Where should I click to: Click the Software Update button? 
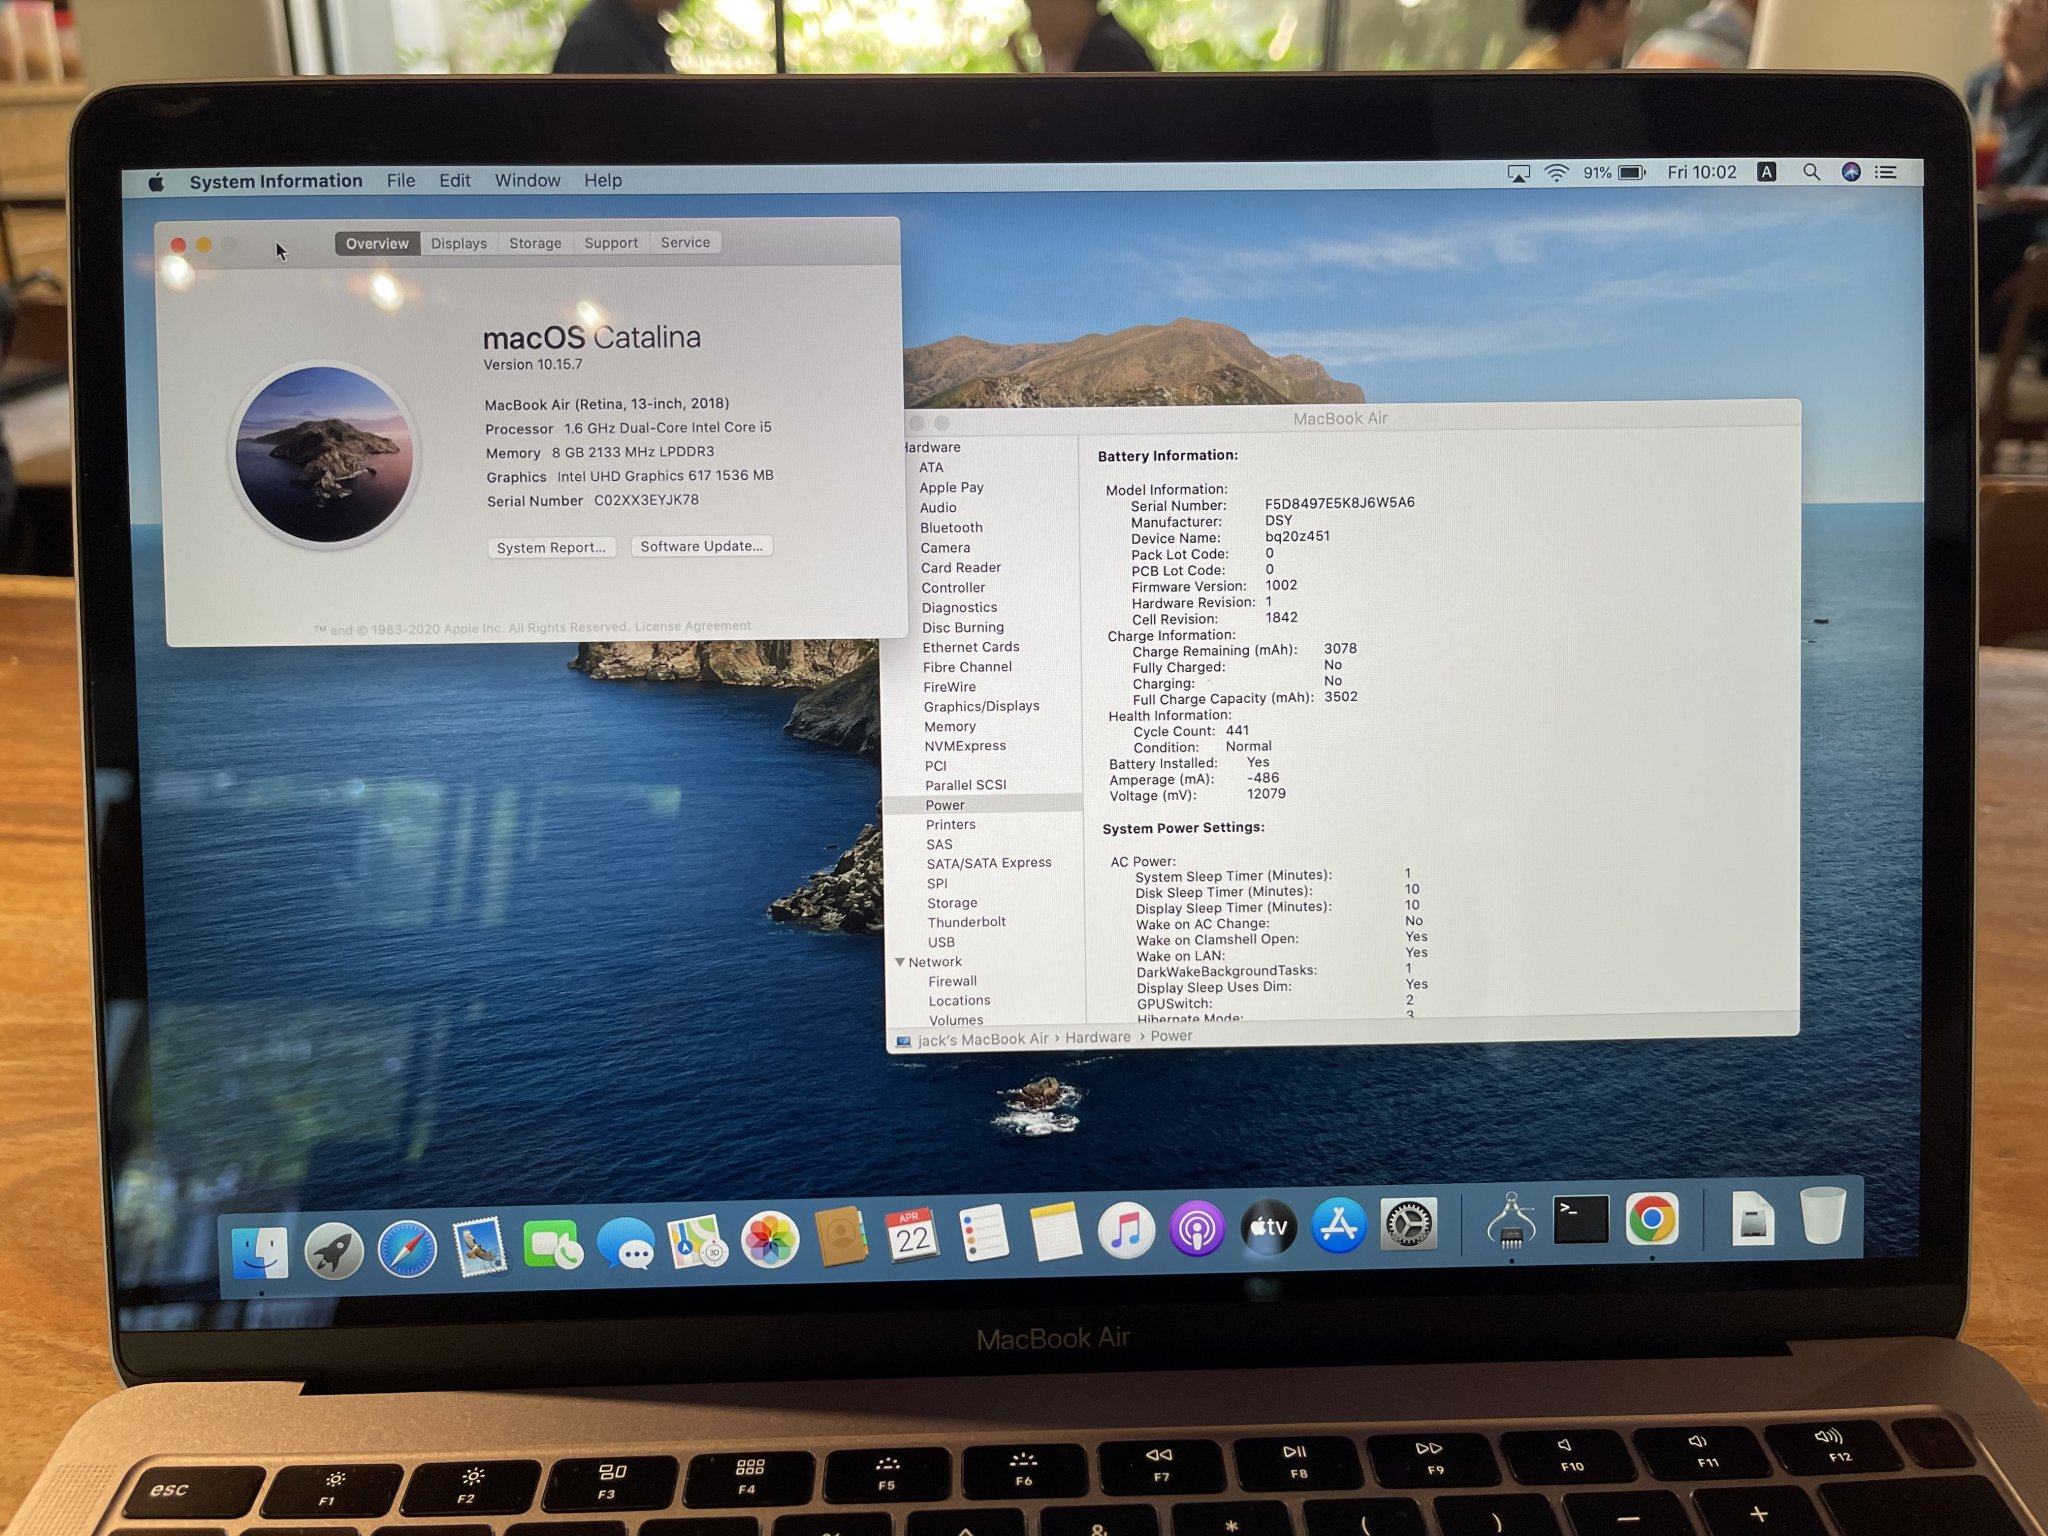point(701,546)
